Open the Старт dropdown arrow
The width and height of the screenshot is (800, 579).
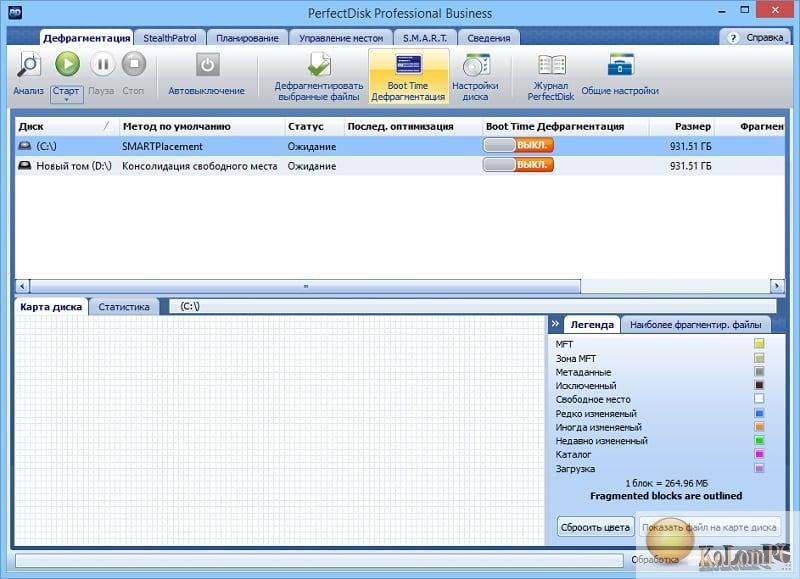(66, 100)
